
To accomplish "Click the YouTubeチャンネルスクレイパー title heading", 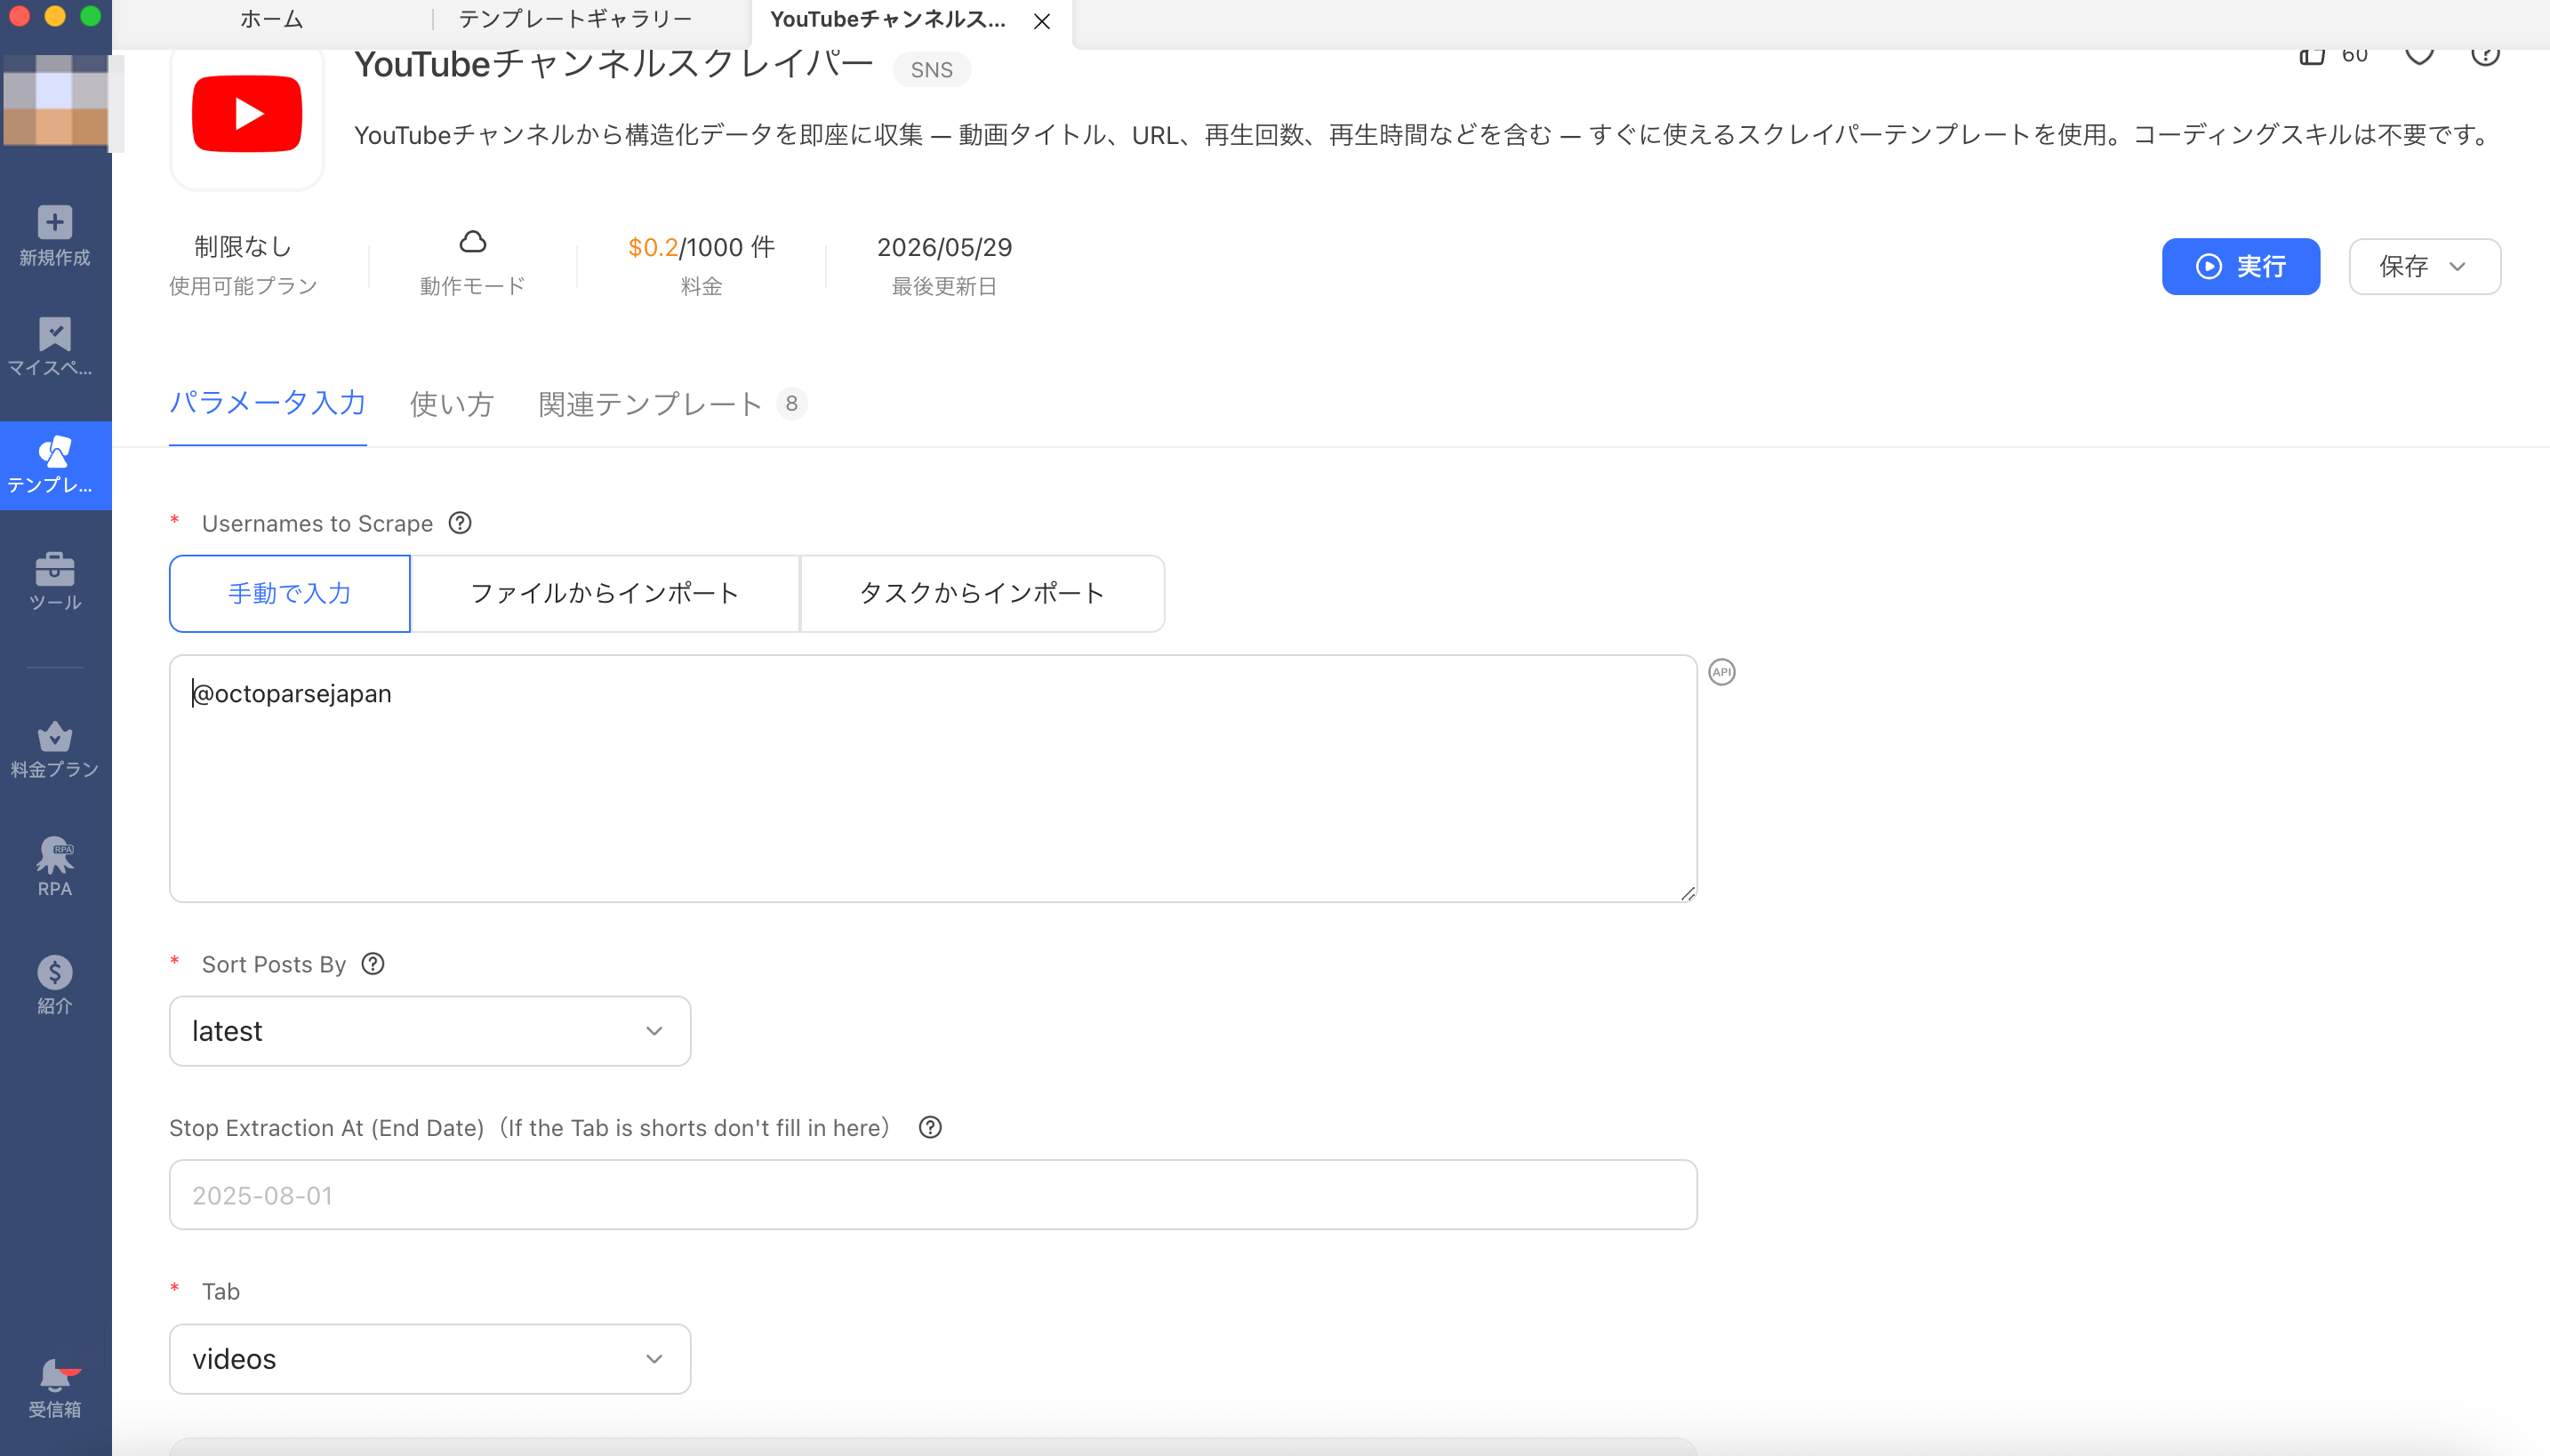I will (x=614, y=64).
